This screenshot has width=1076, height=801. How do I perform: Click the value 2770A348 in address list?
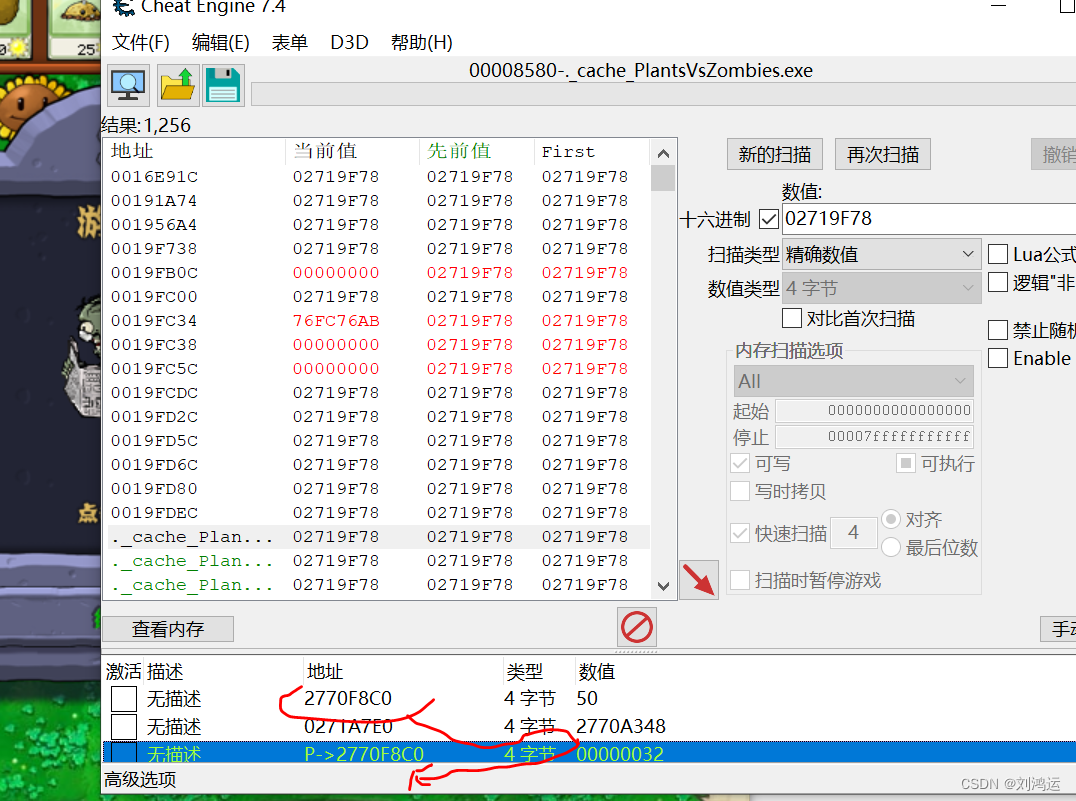click(x=620, y=726)
